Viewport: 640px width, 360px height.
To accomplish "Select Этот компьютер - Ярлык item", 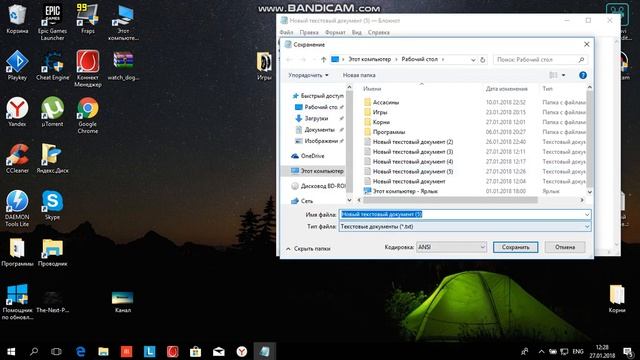I will (x=401, y=191).
